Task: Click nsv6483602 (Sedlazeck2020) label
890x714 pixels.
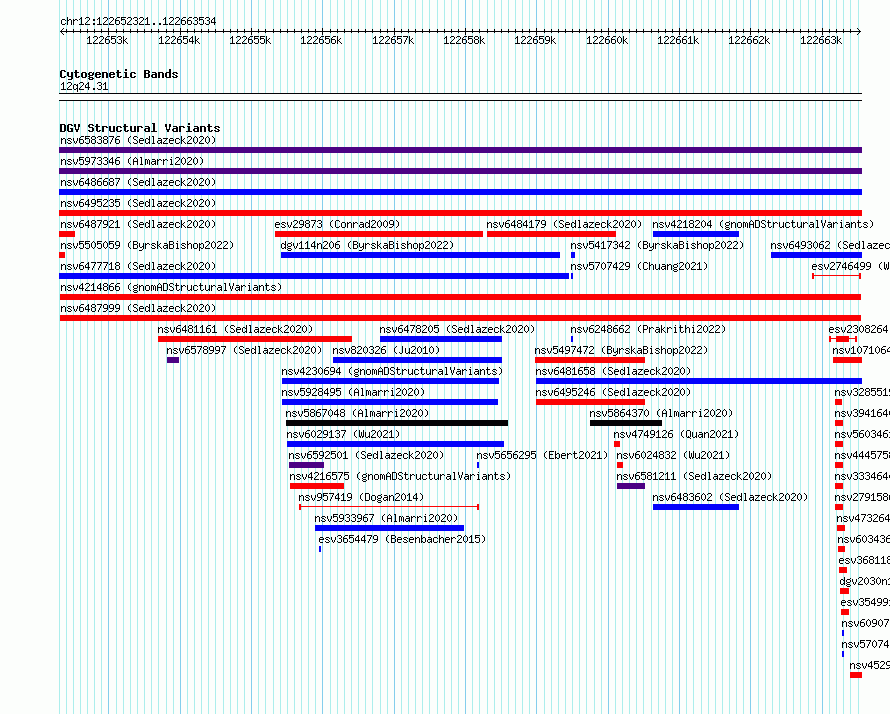Action: pyautogui.click(x=730, y=497)
